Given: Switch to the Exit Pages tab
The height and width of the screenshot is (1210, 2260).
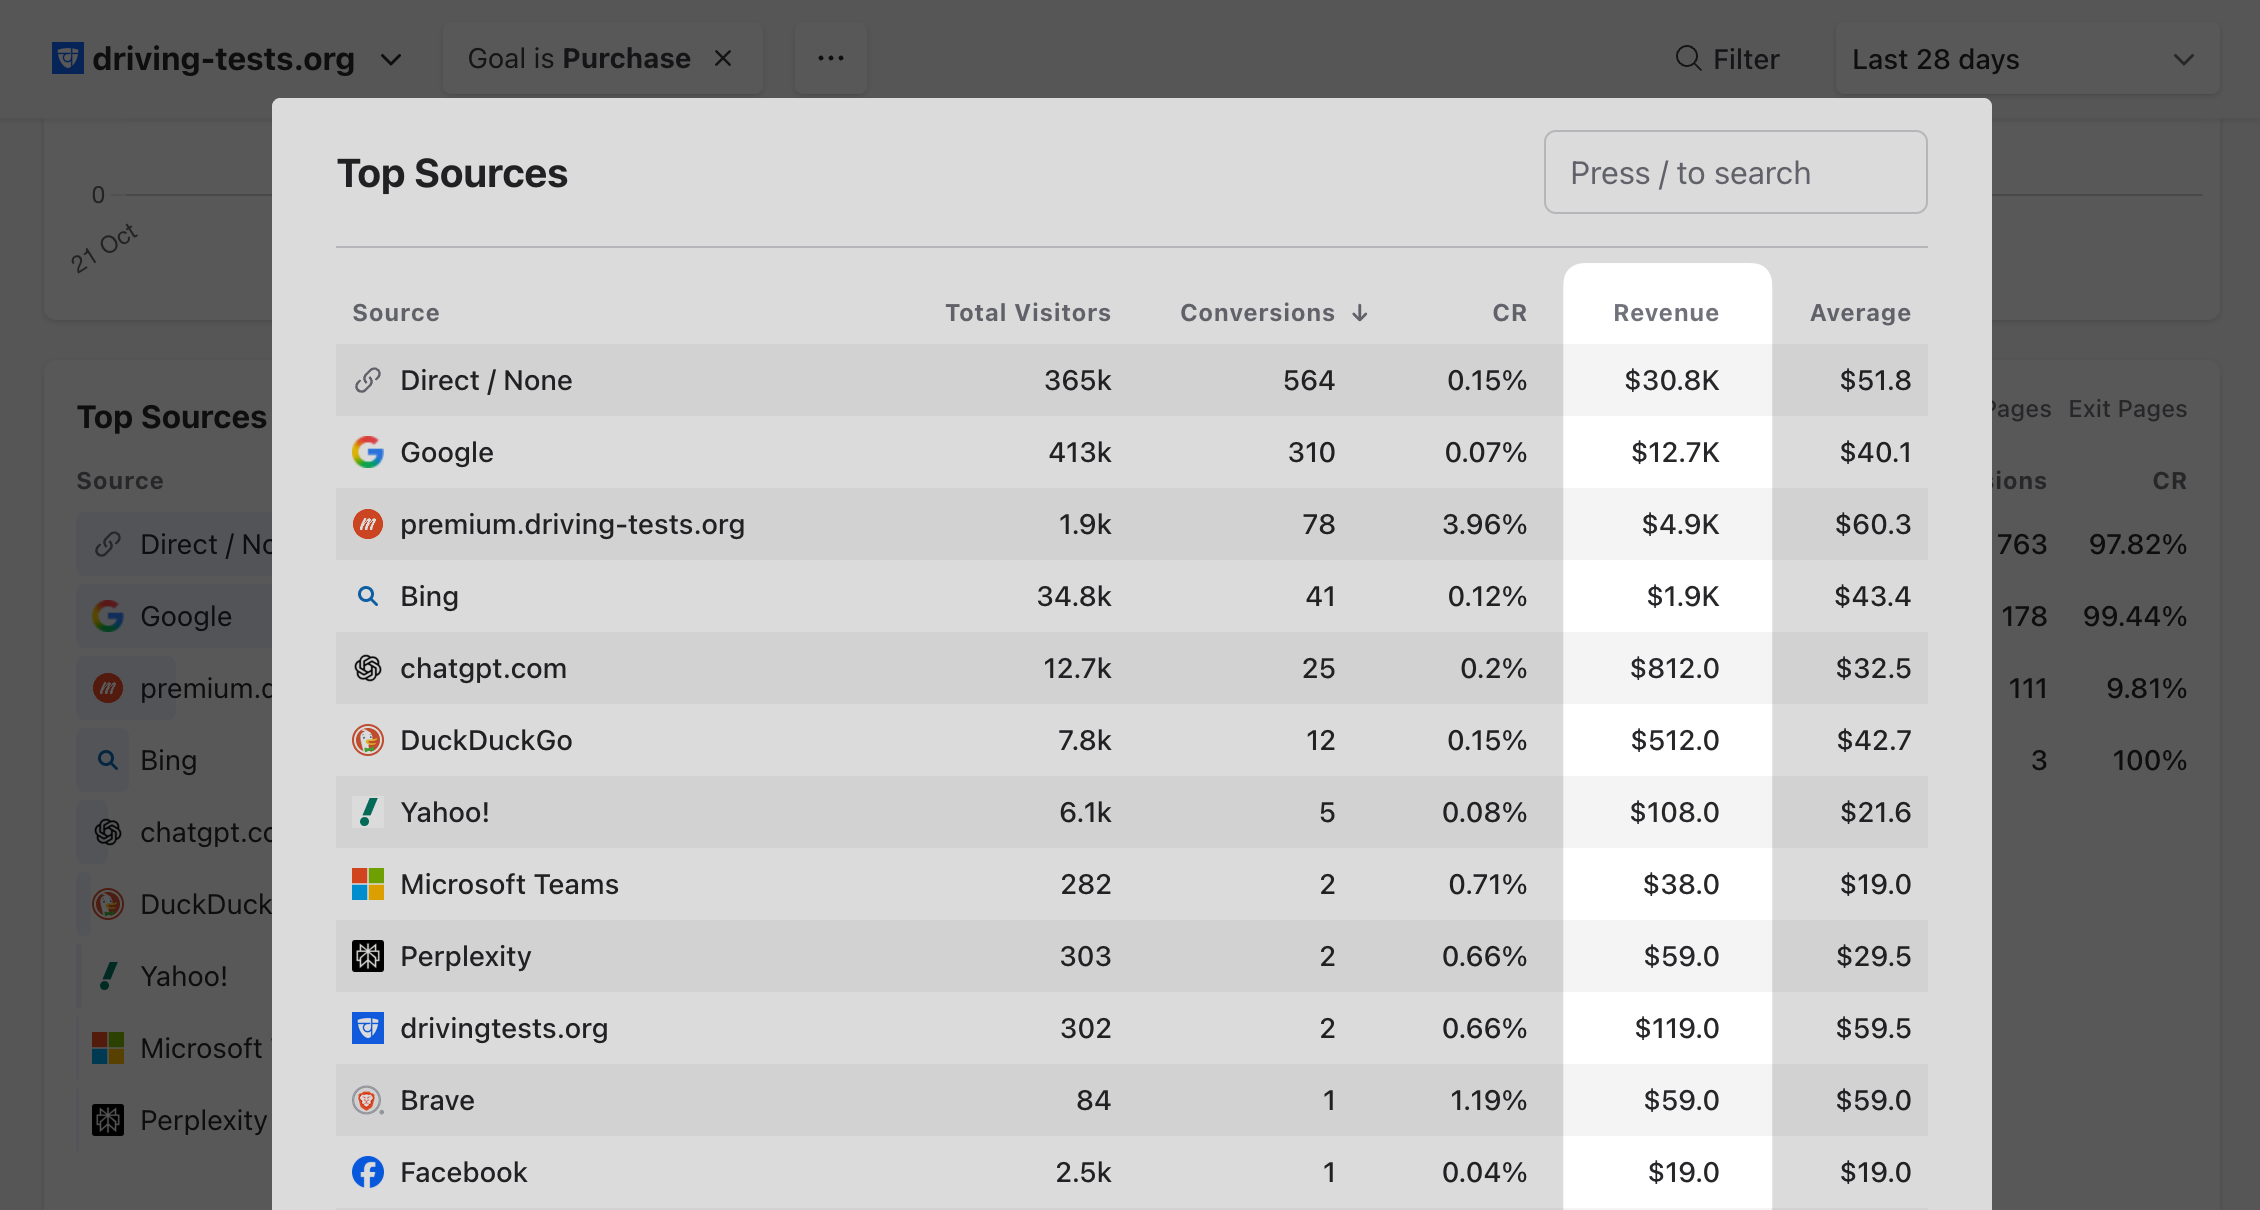Looking at the screenshot, I should click(x=2127, y=409).
